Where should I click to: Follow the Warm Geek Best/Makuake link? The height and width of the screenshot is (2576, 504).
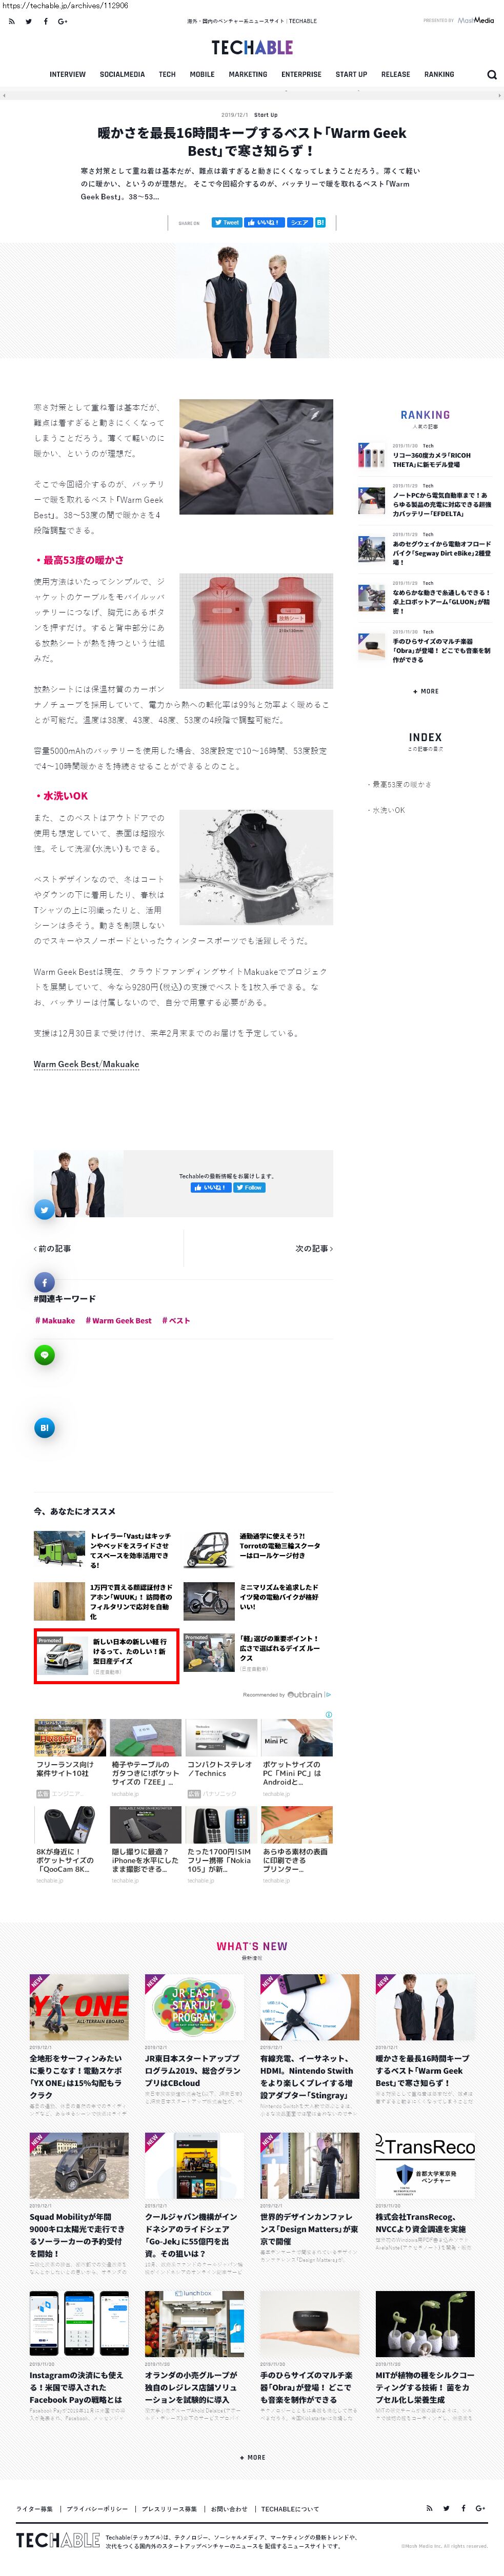click(x=86, y=1064)
